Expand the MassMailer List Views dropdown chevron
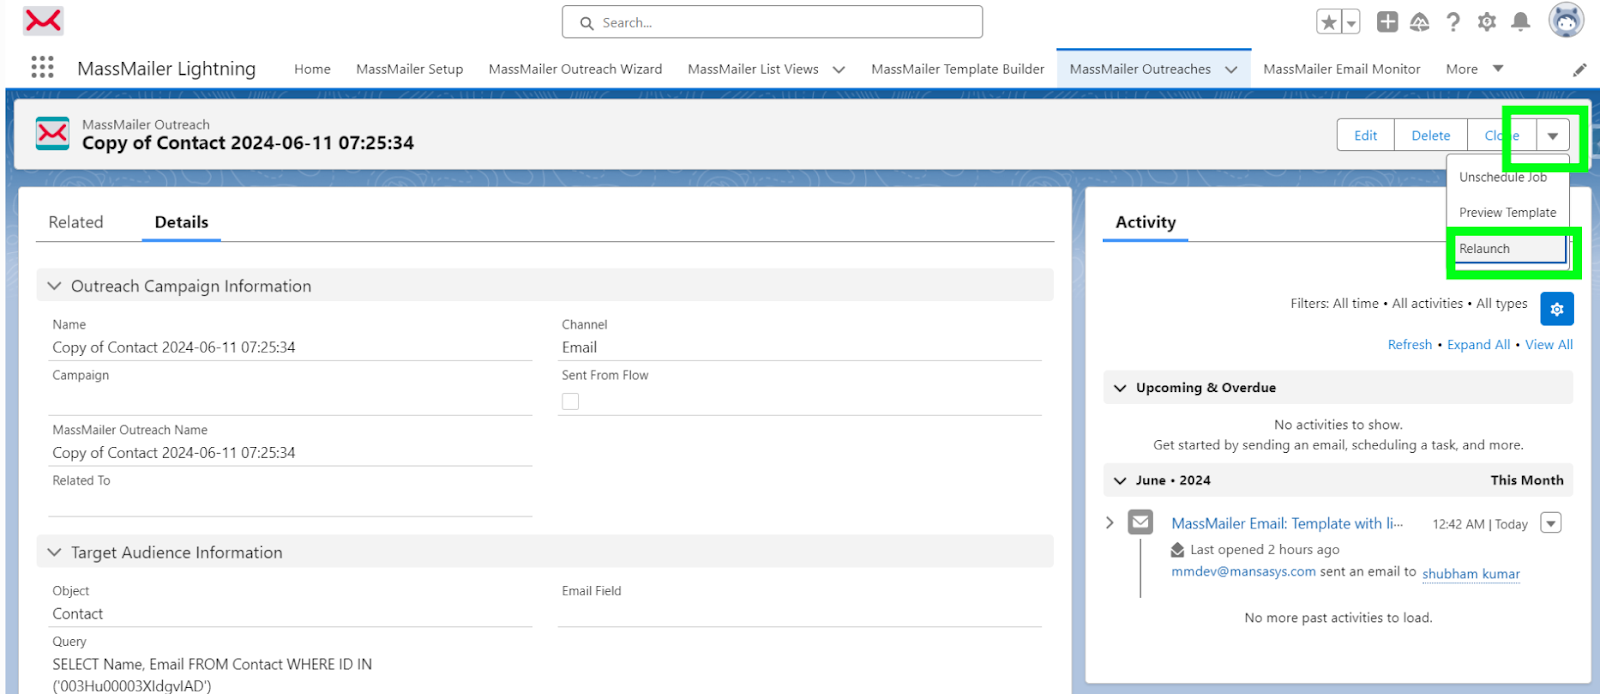The height and width of the screenshot is (694, 1600). pyautogui.click(x=839, y=69)
